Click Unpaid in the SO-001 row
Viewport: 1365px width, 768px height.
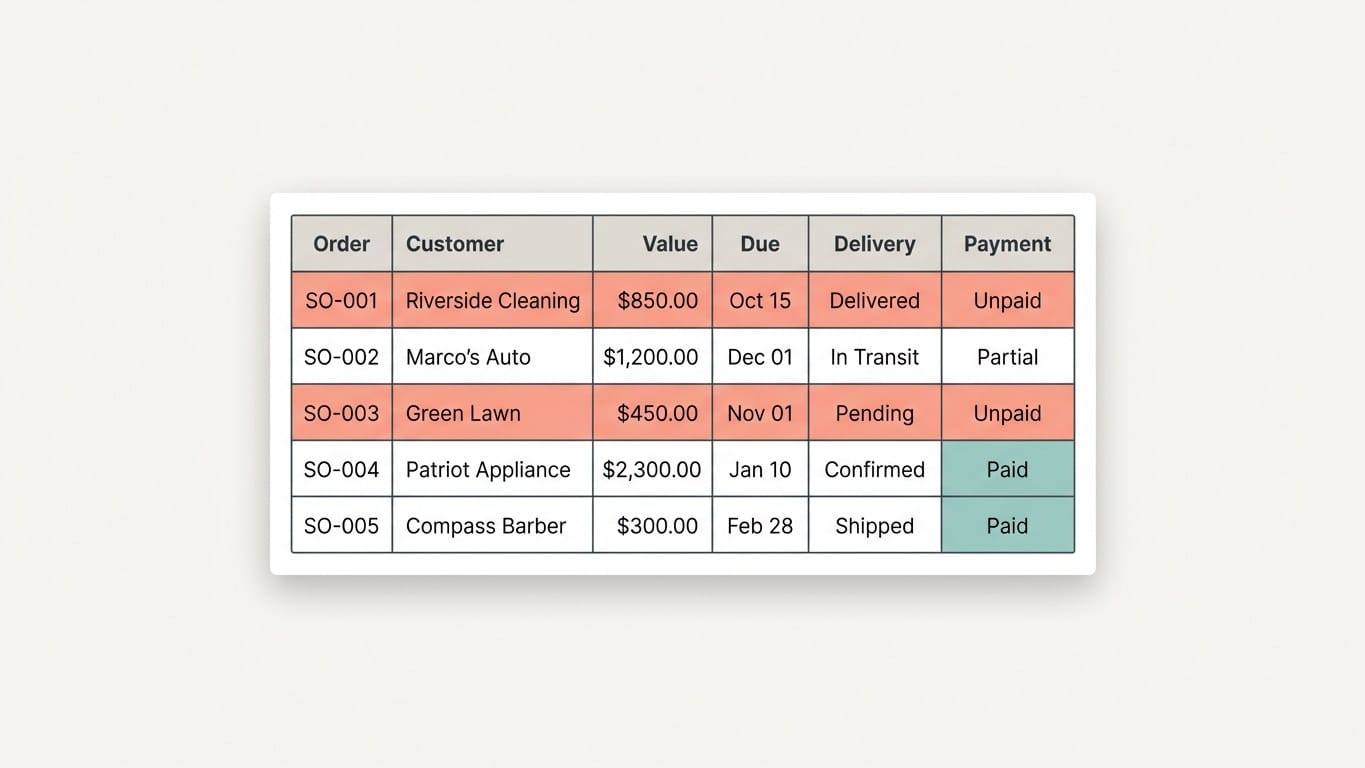coord(1008,300)
